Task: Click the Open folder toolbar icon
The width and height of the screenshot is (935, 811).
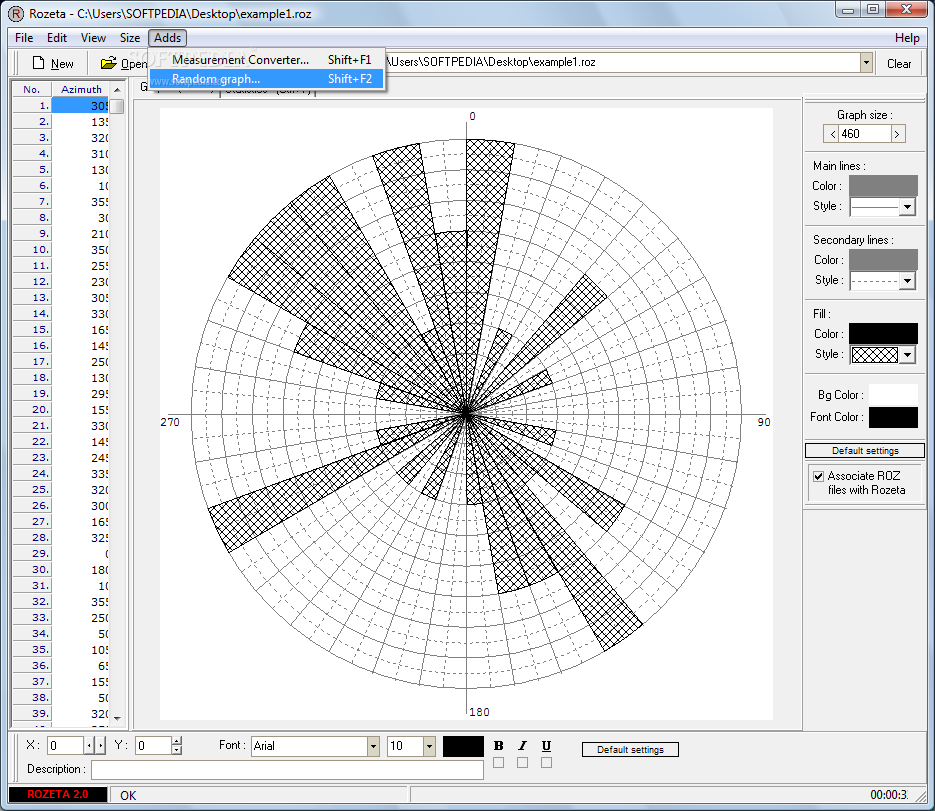Action: point(109,63)
